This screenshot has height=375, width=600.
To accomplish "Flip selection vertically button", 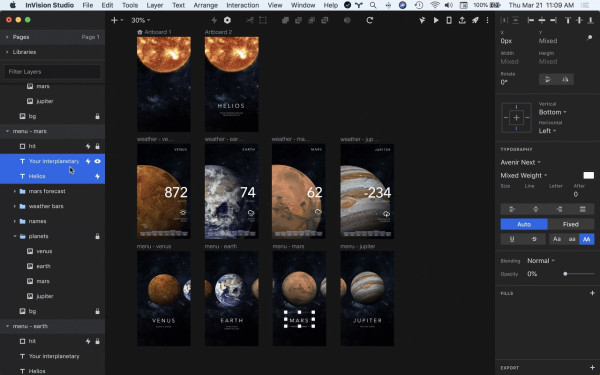I will point(548,79).
